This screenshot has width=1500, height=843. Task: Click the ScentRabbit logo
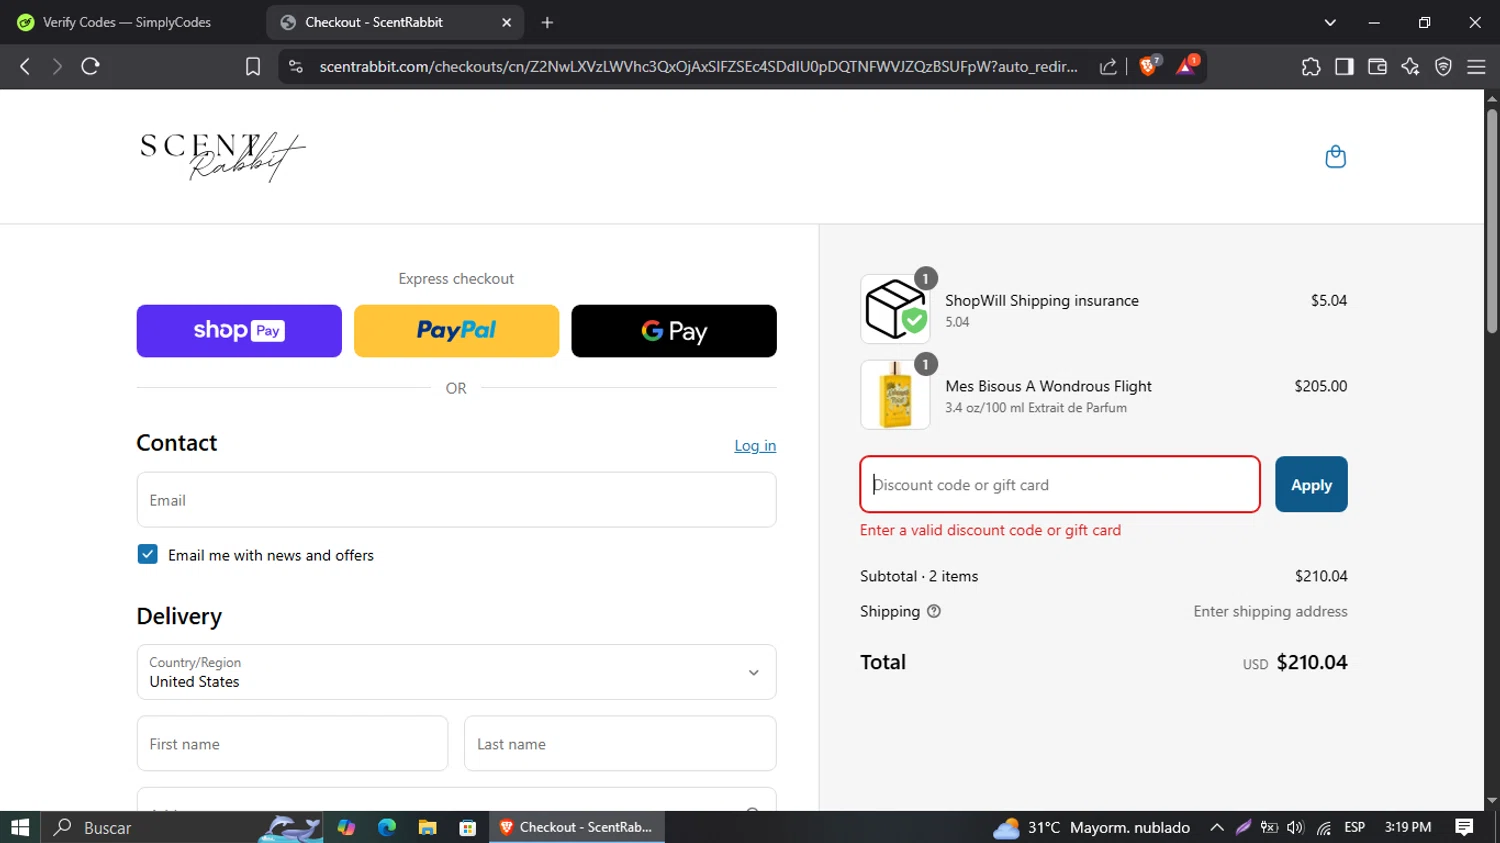click(222, 157)
